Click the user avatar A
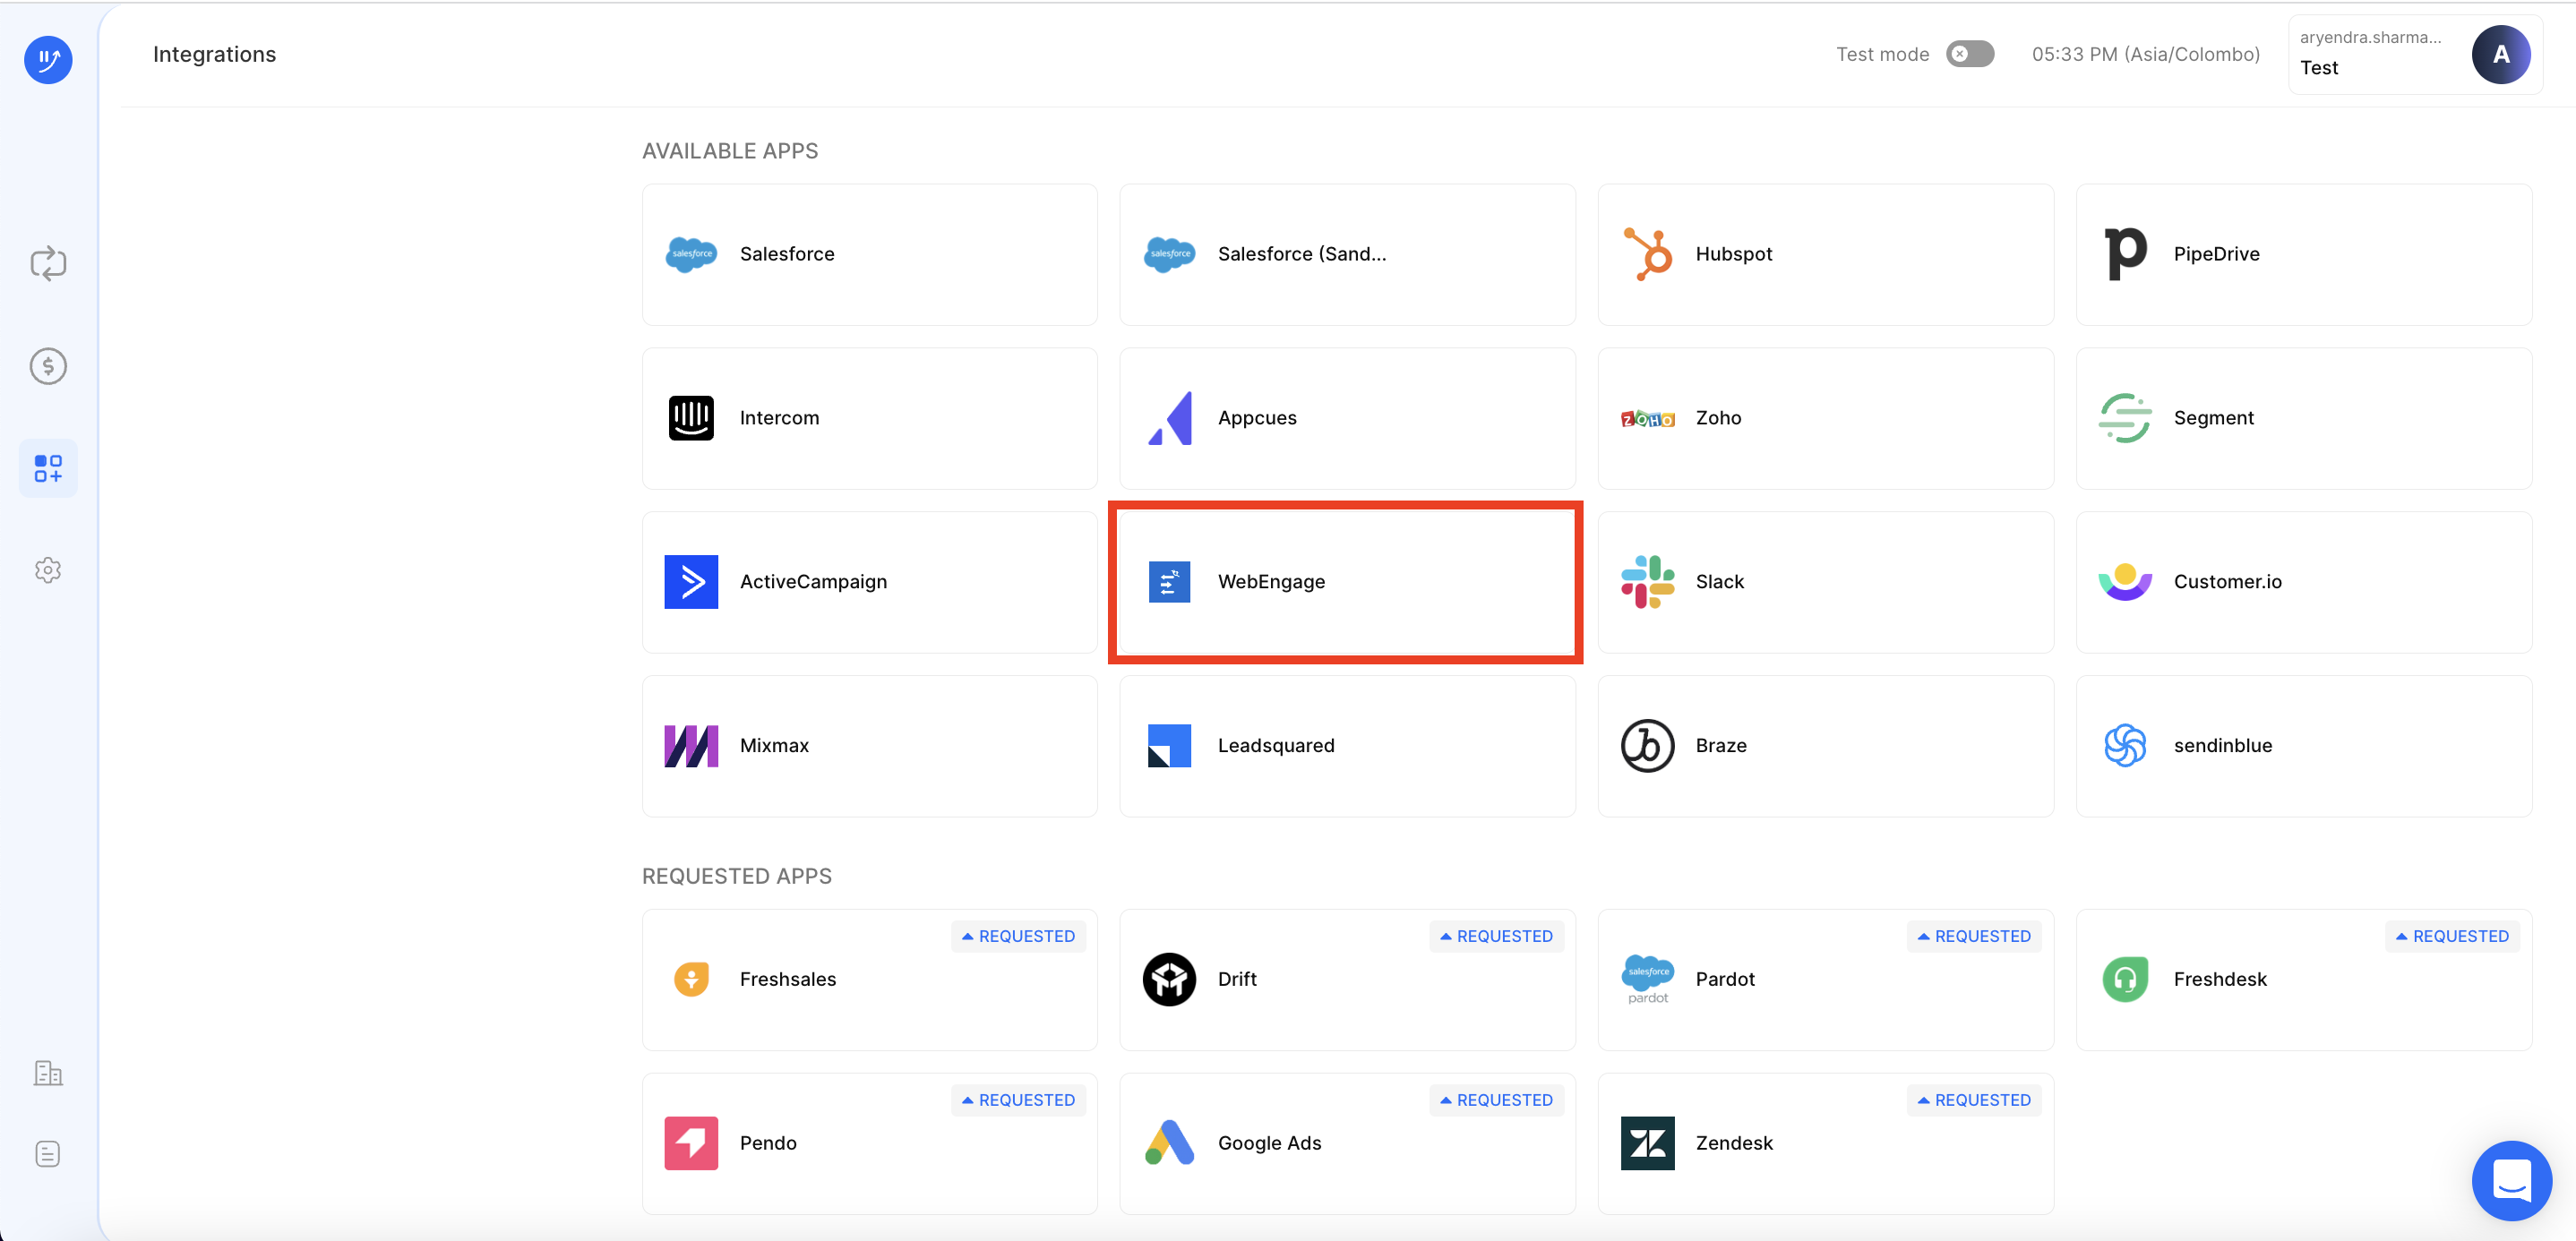2576x1241 pixels. [x=2500, y=55]
